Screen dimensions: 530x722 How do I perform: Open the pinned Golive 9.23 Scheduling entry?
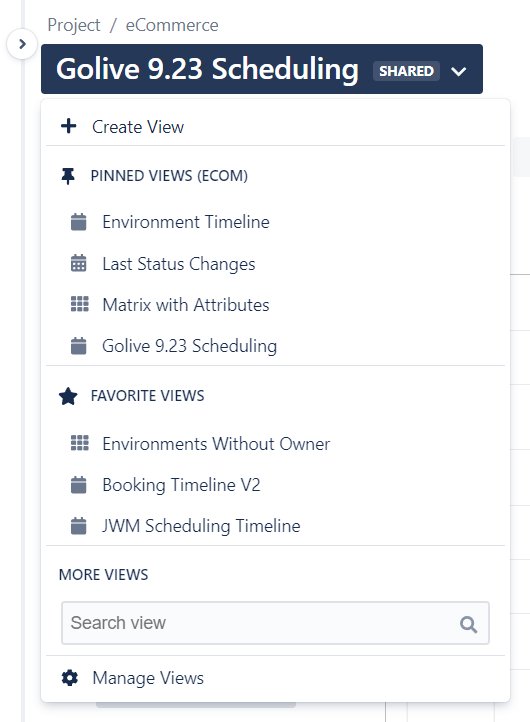[x=189, y=346]
